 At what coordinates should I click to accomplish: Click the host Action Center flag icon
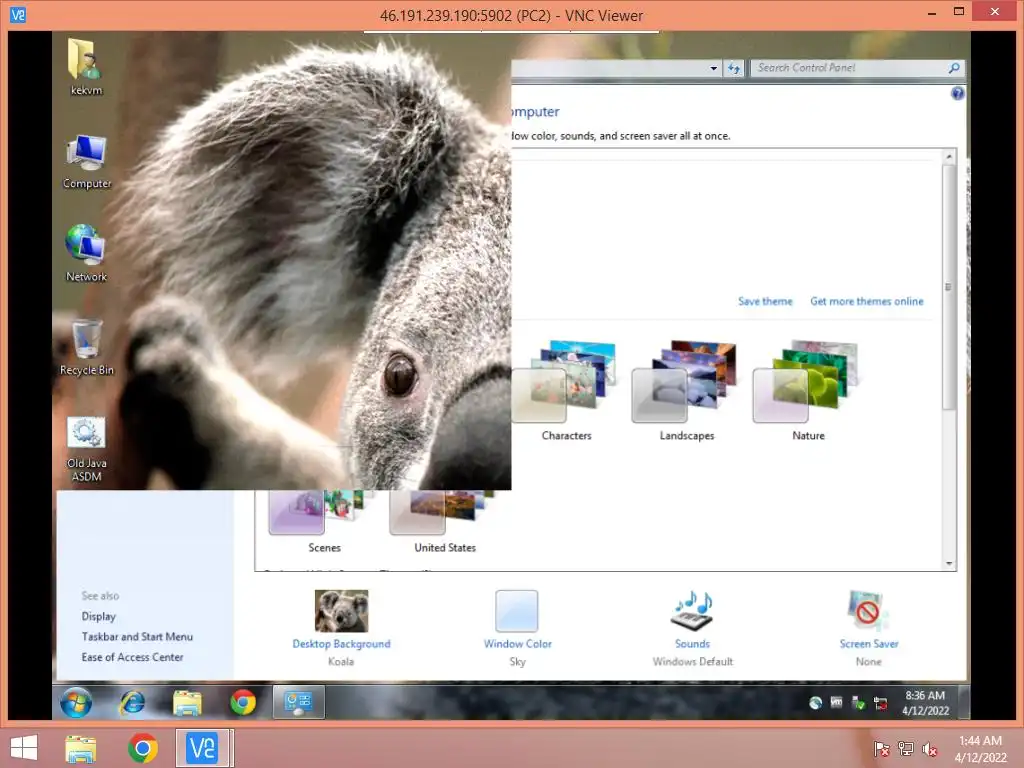881,749
